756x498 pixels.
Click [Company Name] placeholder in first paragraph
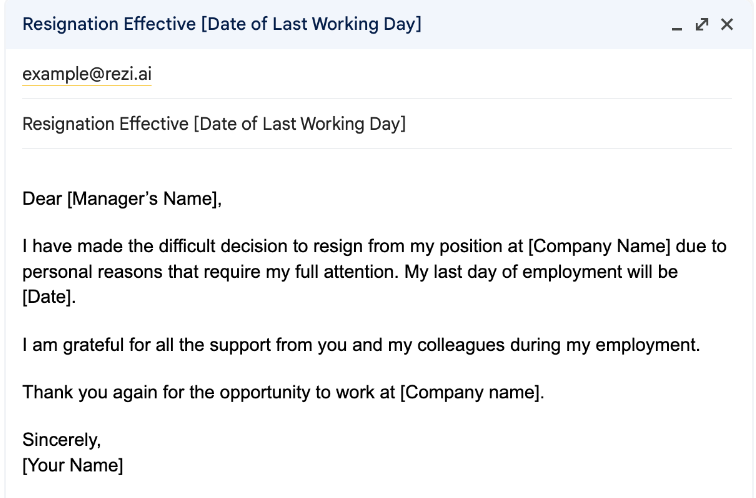[x=599, y=246]
